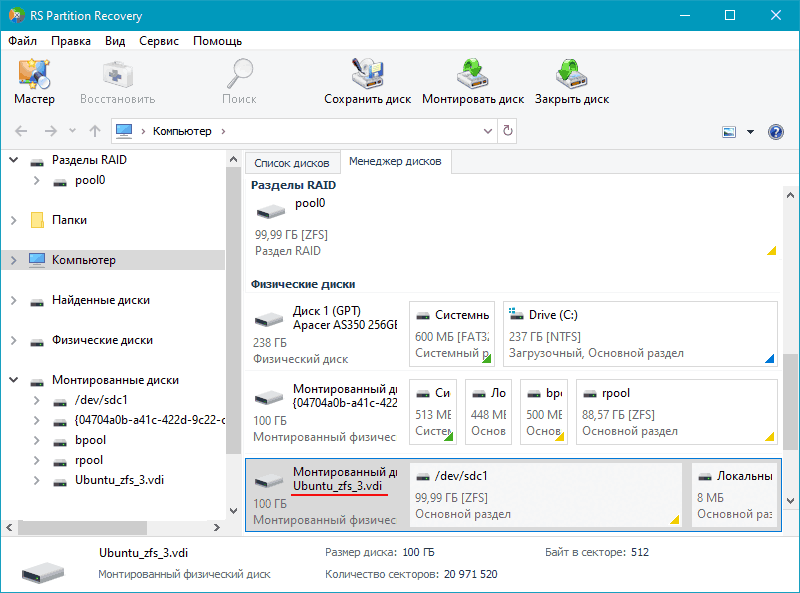This screenshot has height=593, width=800.
Task: Select Компьютер in the left tree
Action: point(84,260)
